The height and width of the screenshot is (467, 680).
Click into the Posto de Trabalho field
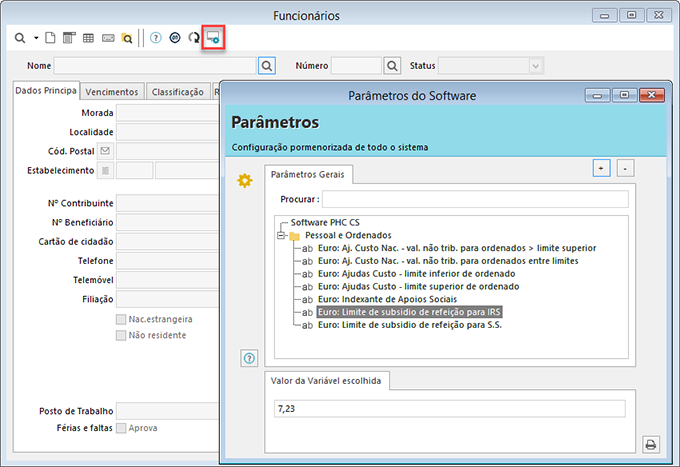click(x=168, y=411)
